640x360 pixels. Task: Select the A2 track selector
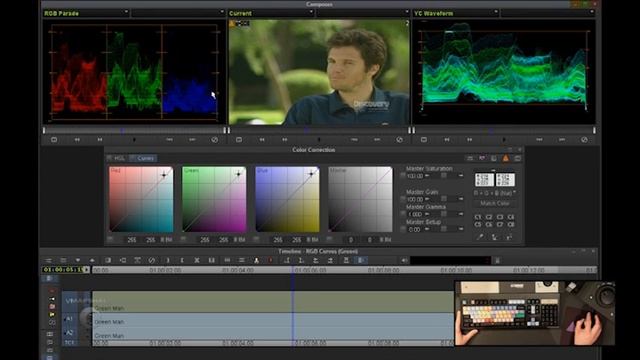coord(69,333)
